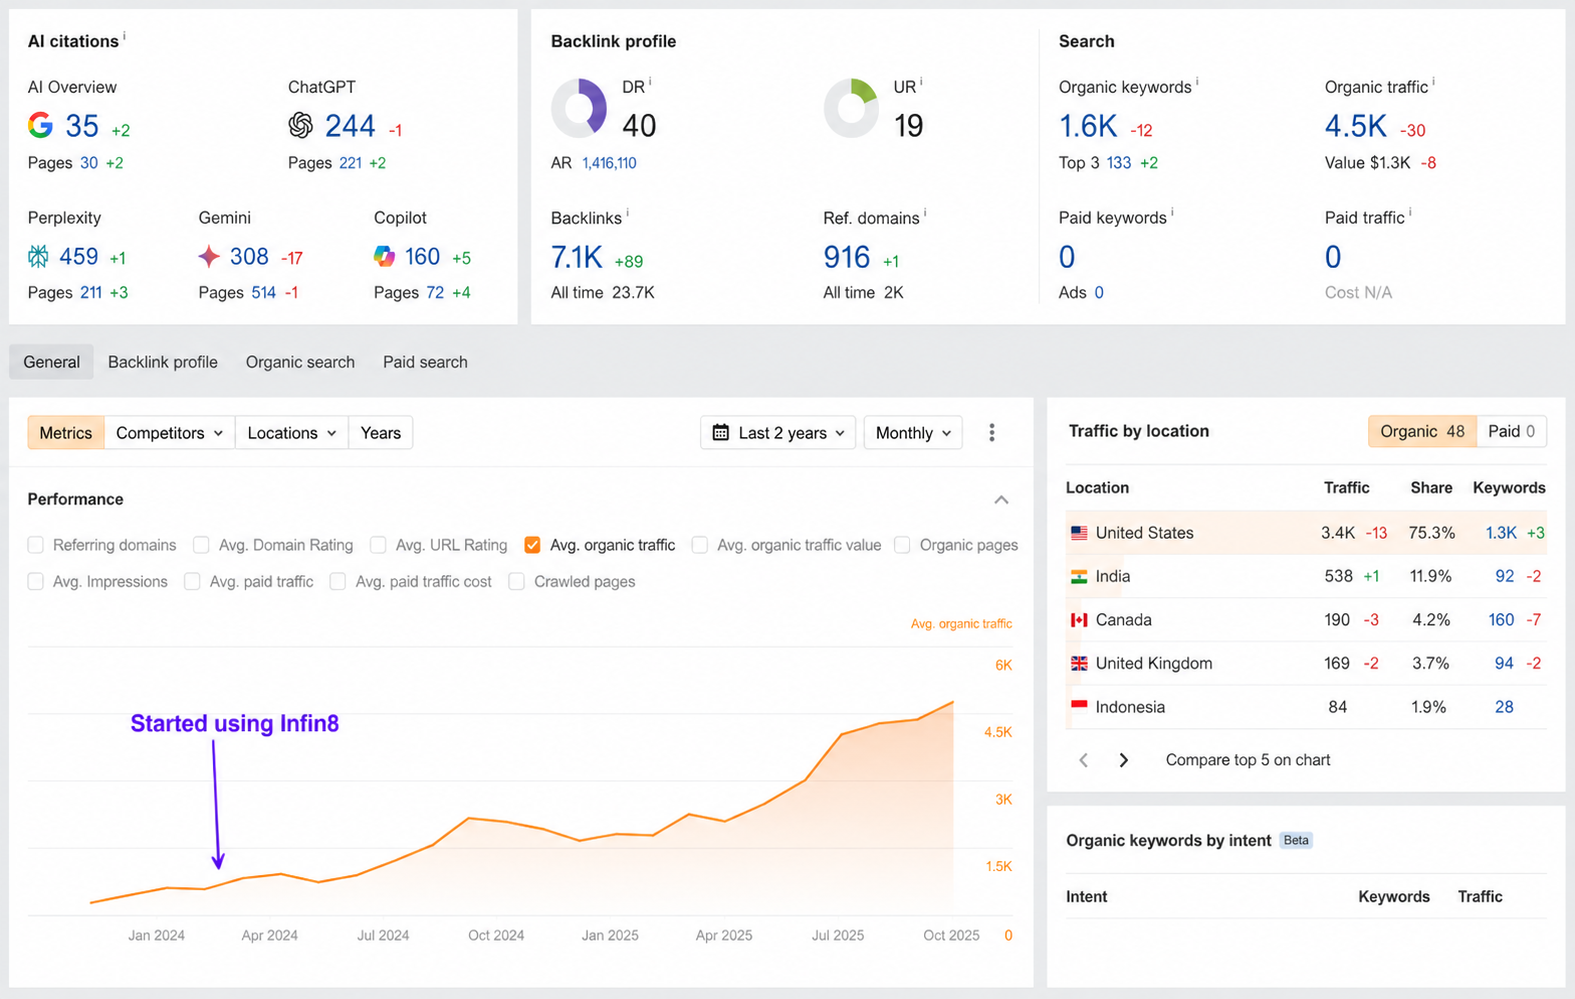The image size is (1575, 999).
Task: Enable Avg. Impressions checkbox
Action: 36,582
